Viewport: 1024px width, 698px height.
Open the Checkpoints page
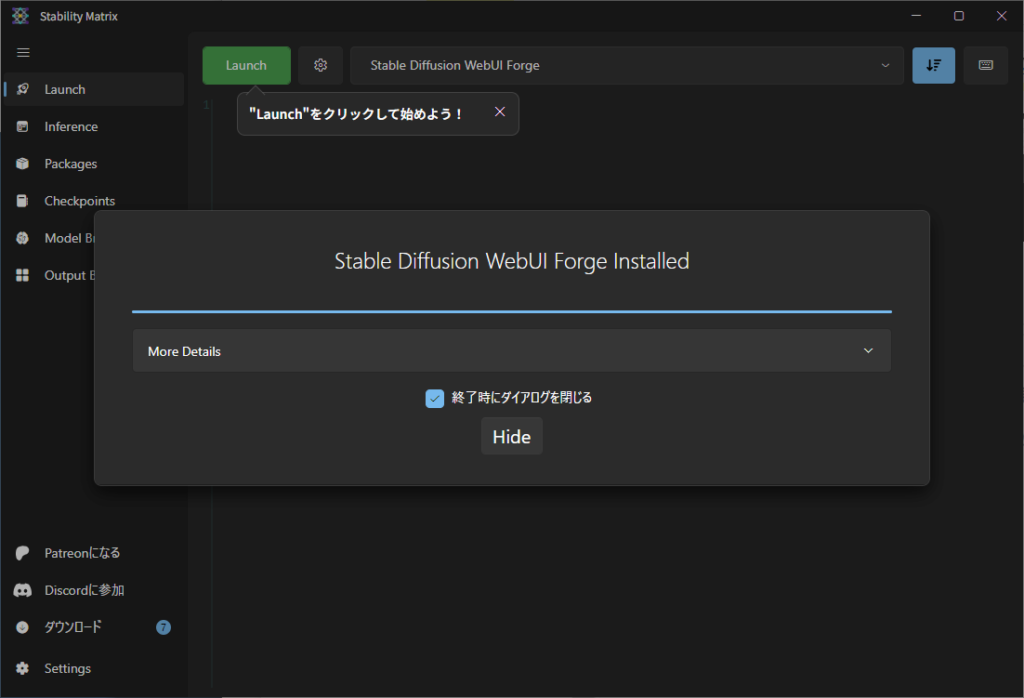(93, 201)
